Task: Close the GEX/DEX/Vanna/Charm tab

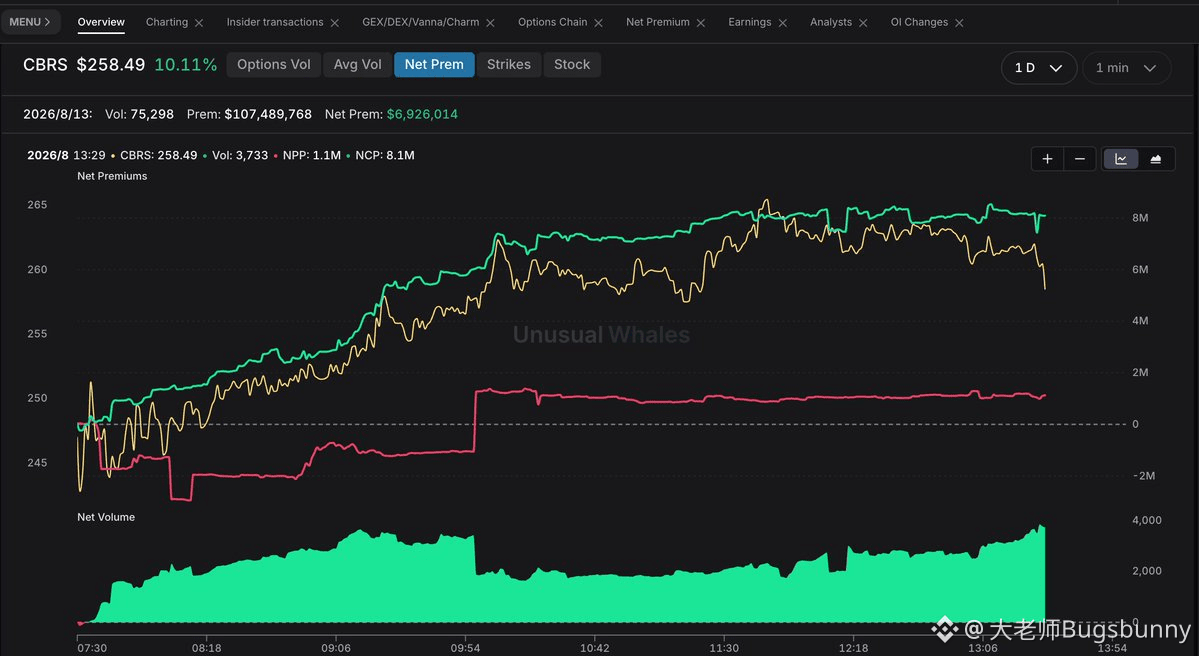Action: [x=490, y=23]
